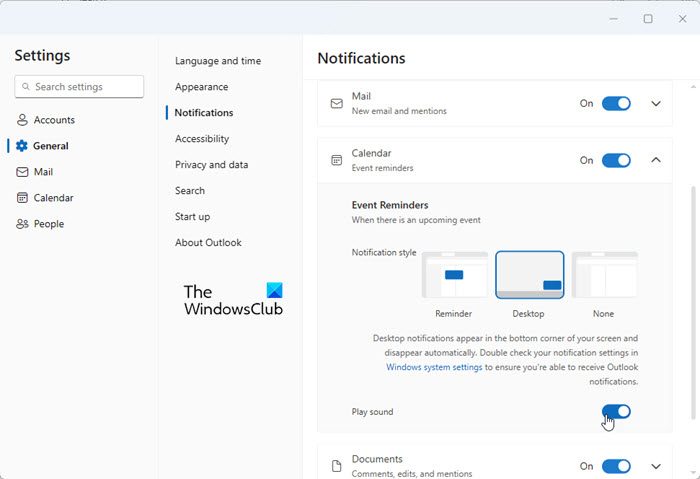Click the Mail envelope icon in sidebar

pyautogui.click(x=22, y=172)
